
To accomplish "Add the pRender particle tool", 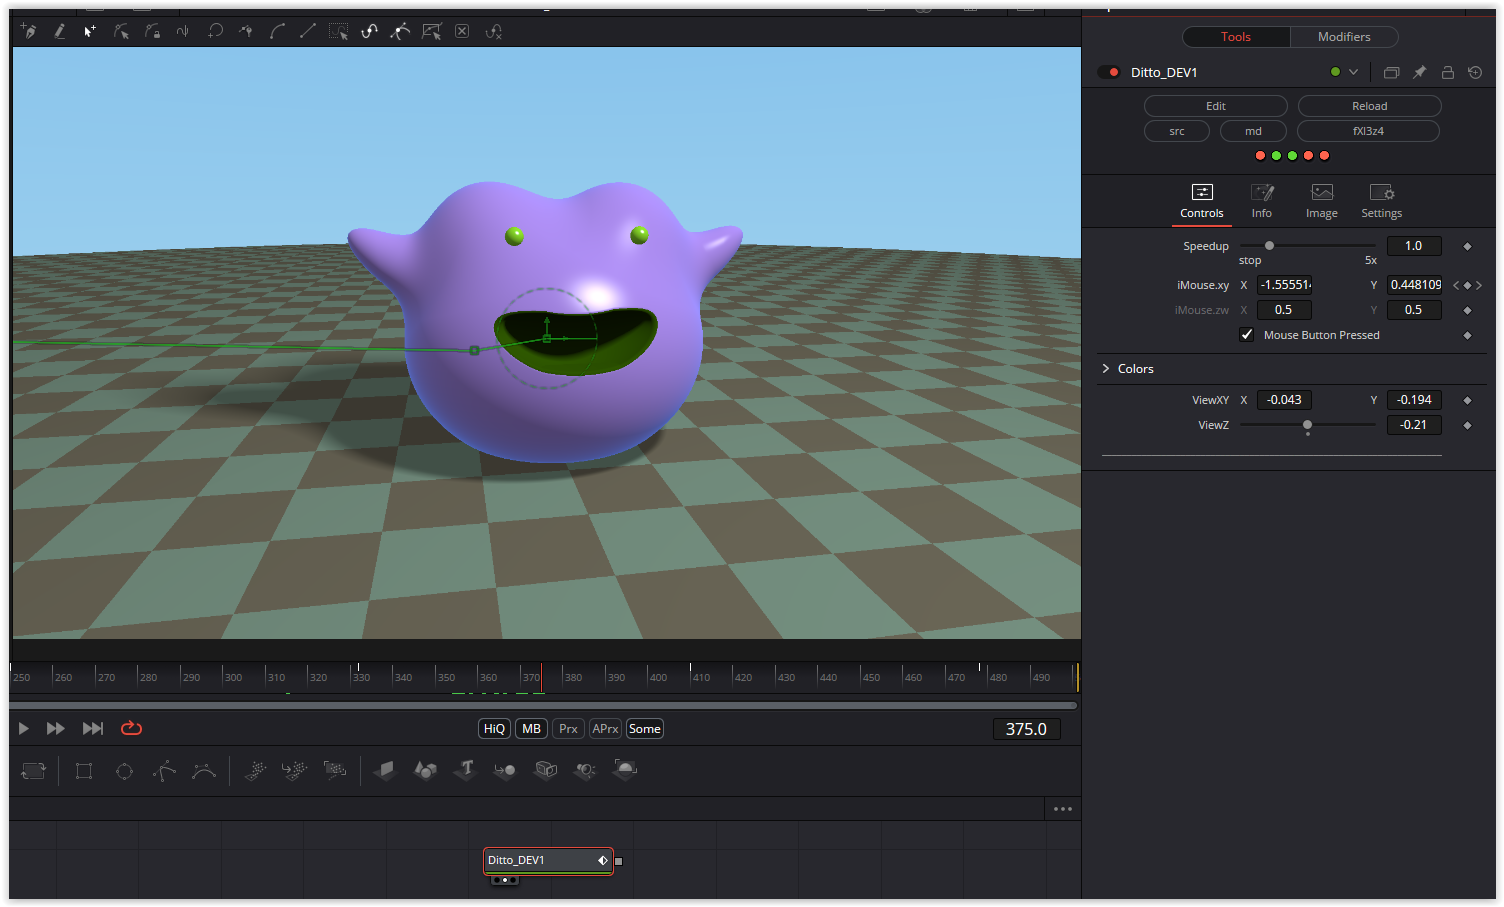I will point(335,771).
